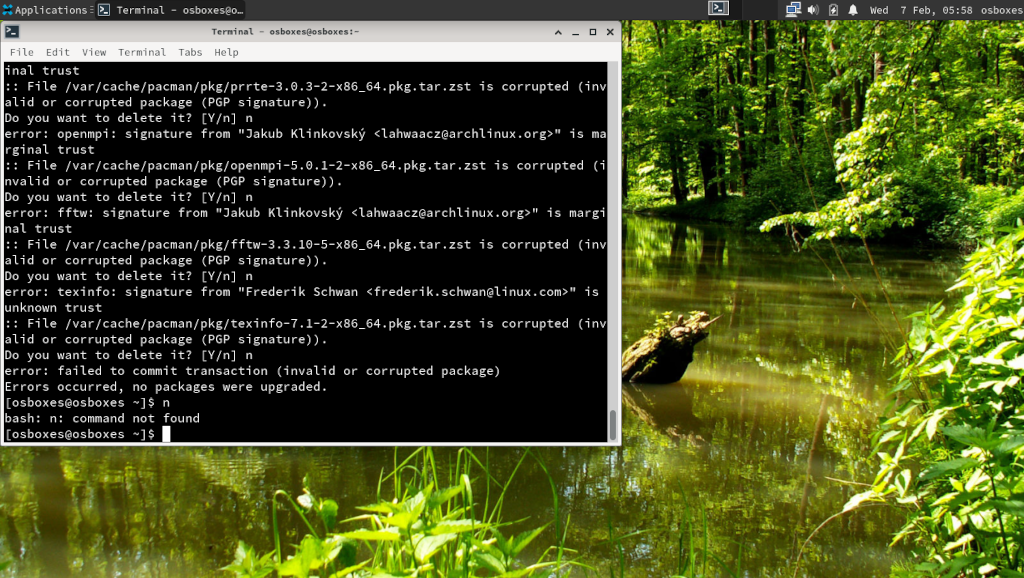Click the volume speaker icon
Image resolution: width=1024 pixels, height=578 pixels.
[813, 10]
